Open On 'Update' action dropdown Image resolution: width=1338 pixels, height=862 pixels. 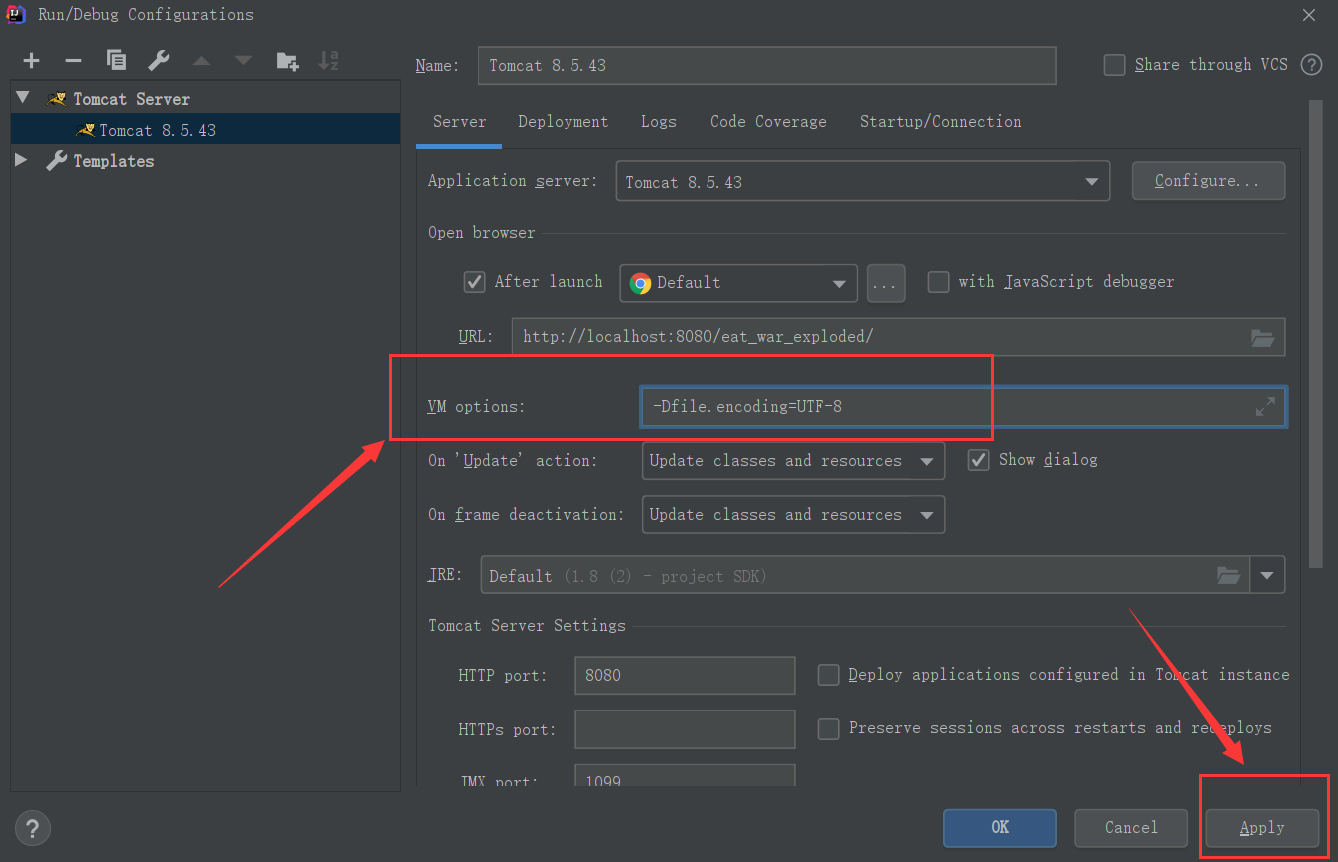[926, 461]
